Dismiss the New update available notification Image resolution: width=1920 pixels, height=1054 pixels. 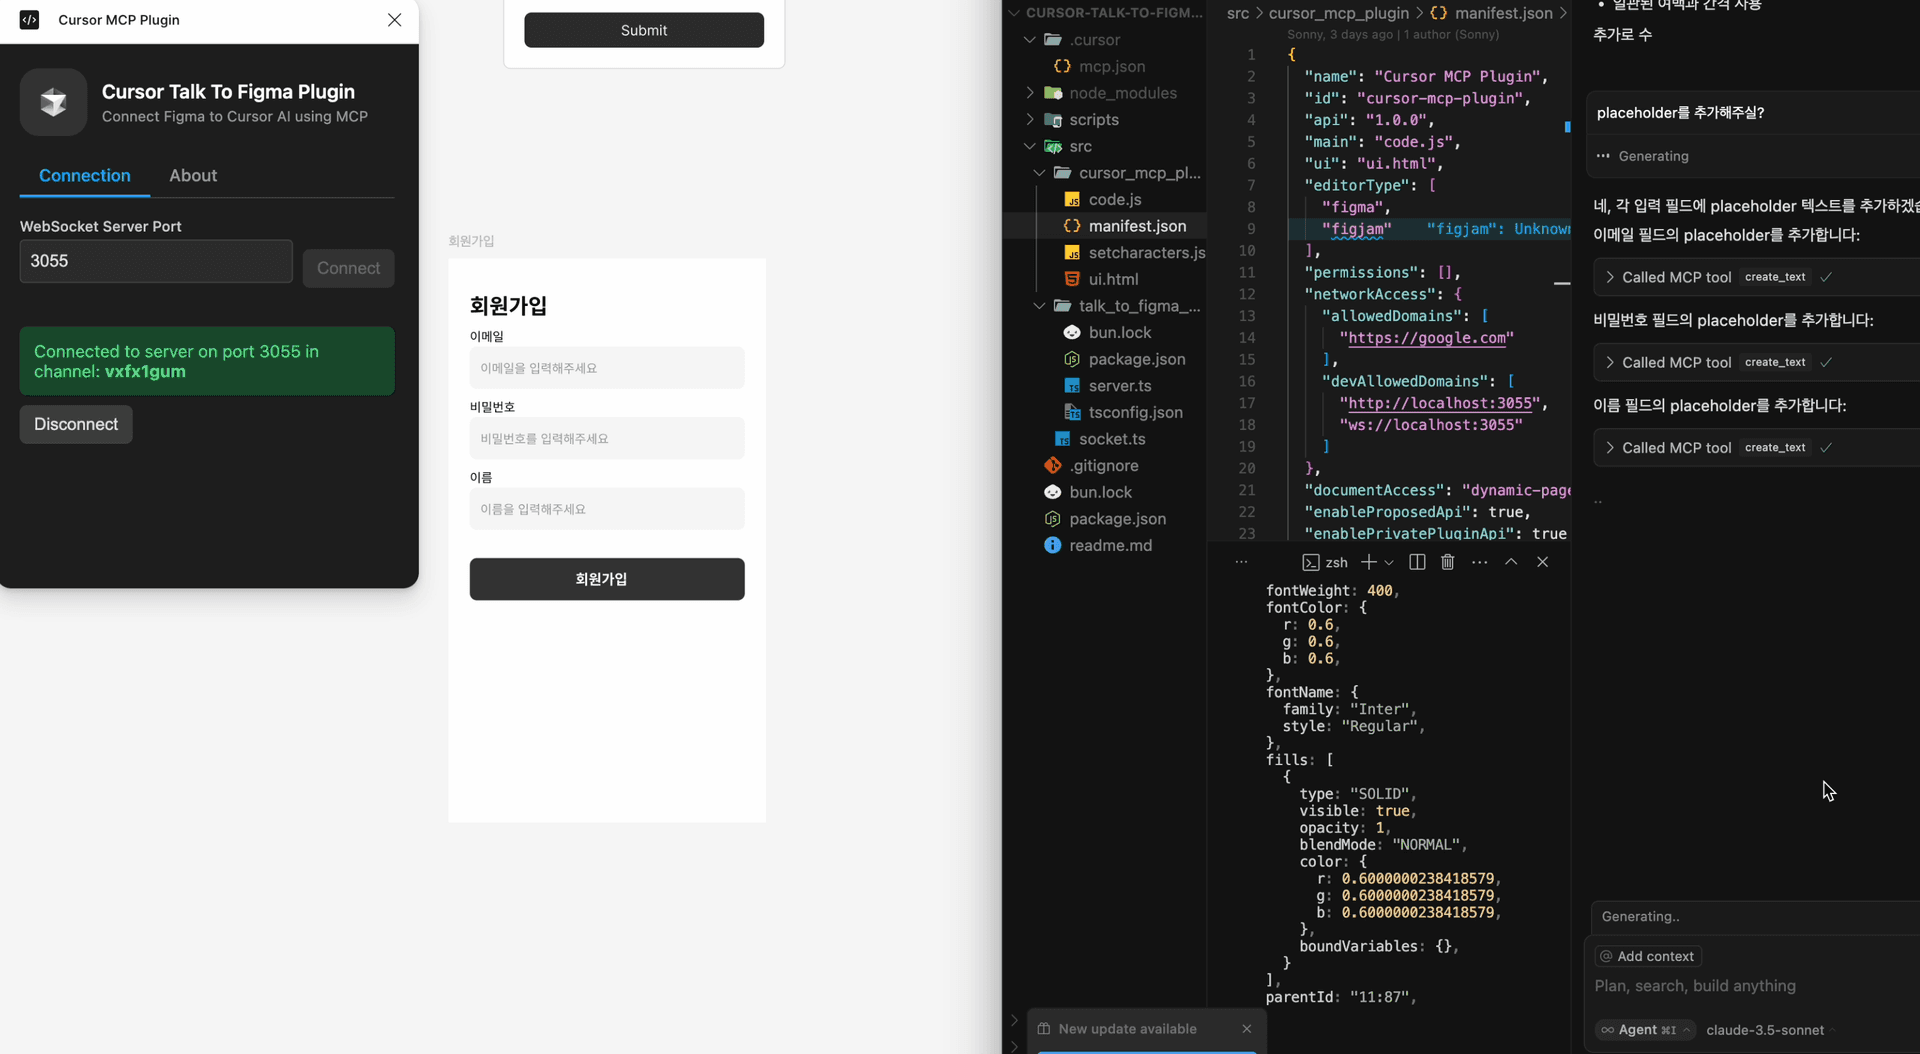[x=1246, y=1029]
